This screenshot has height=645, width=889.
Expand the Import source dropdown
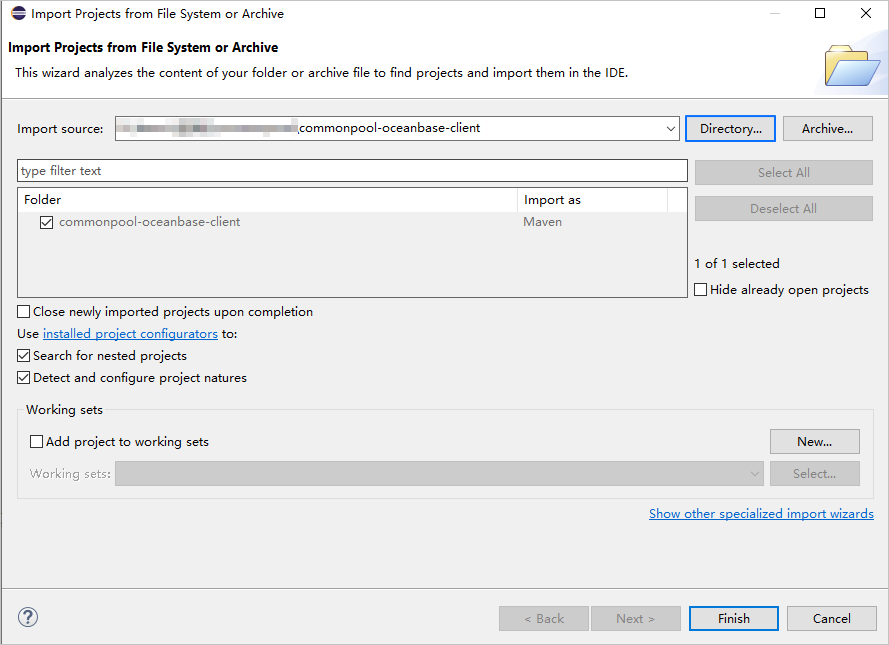point(671,129)
